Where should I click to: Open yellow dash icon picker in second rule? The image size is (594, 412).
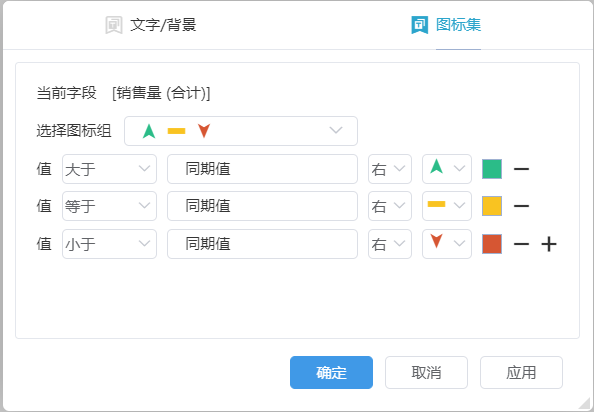[x=447, y=206]
